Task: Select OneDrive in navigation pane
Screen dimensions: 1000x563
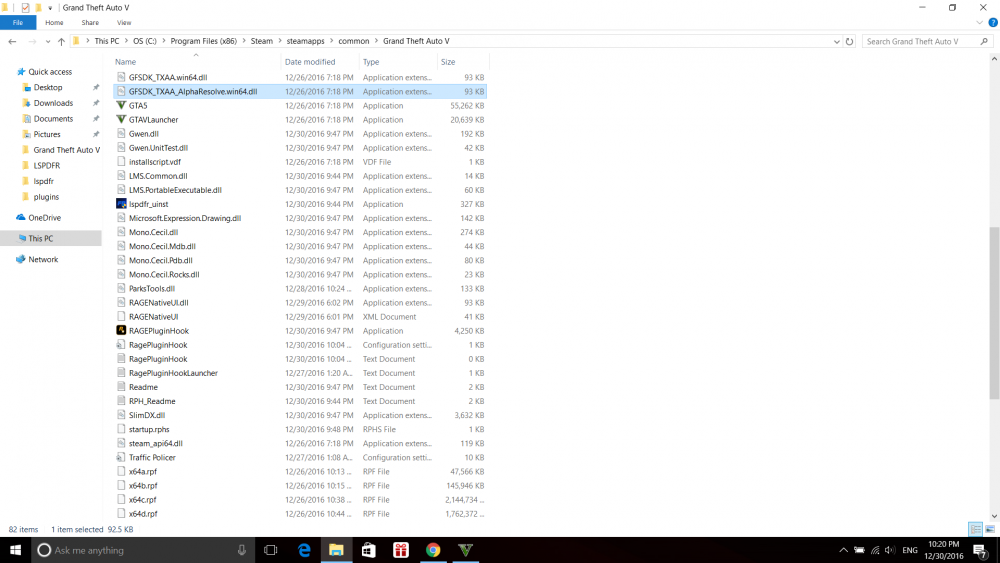Action: [45, 217]
